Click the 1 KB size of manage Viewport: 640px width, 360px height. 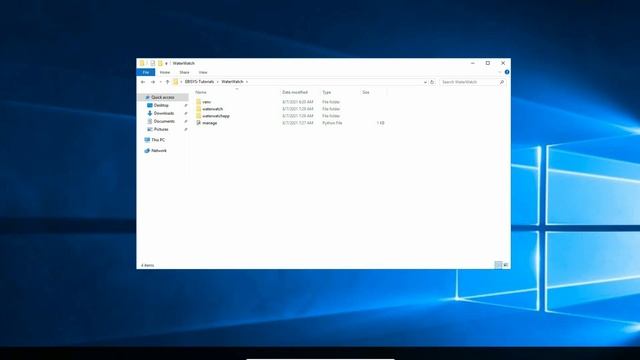click(380, 123)
